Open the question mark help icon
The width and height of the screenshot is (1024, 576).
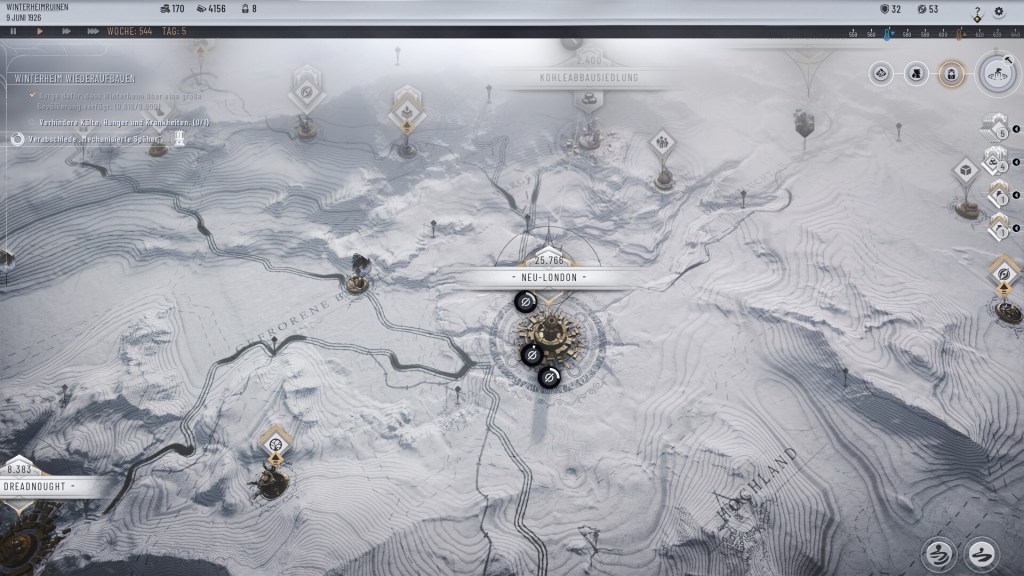coord(977,12)
